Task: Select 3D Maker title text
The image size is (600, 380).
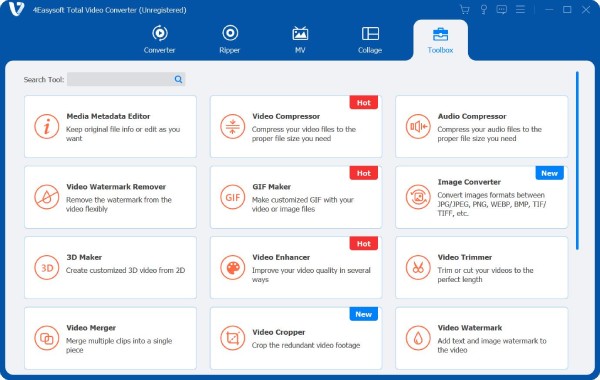Action: point(84,257)
